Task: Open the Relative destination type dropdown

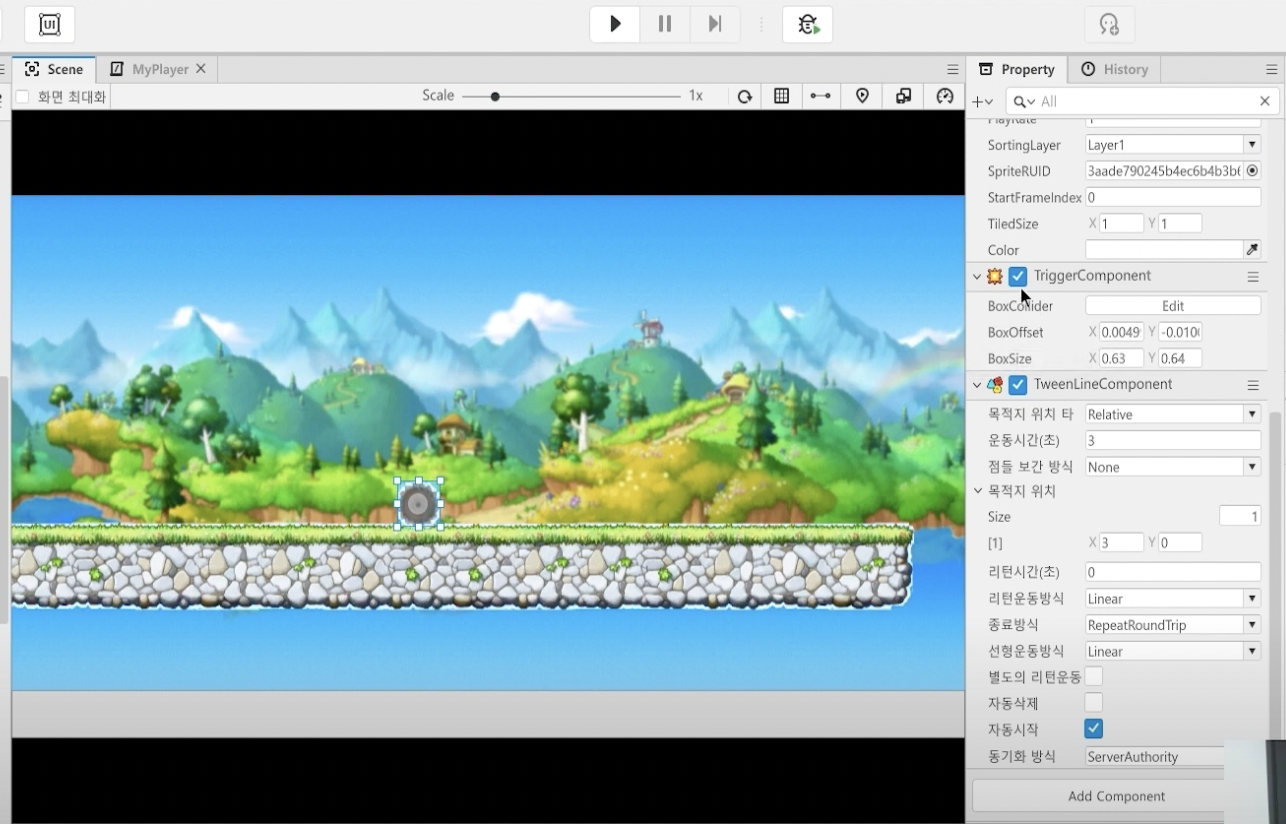Action: click(1173, 414)
